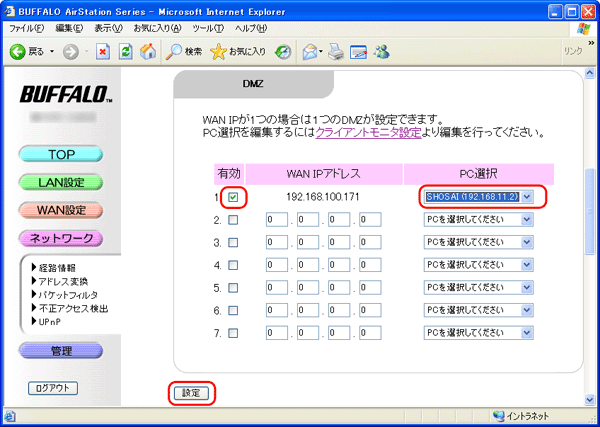Click the ネットワーク navigation button
This screenshot has height=427, width=600.
click(x=61, y=238)
